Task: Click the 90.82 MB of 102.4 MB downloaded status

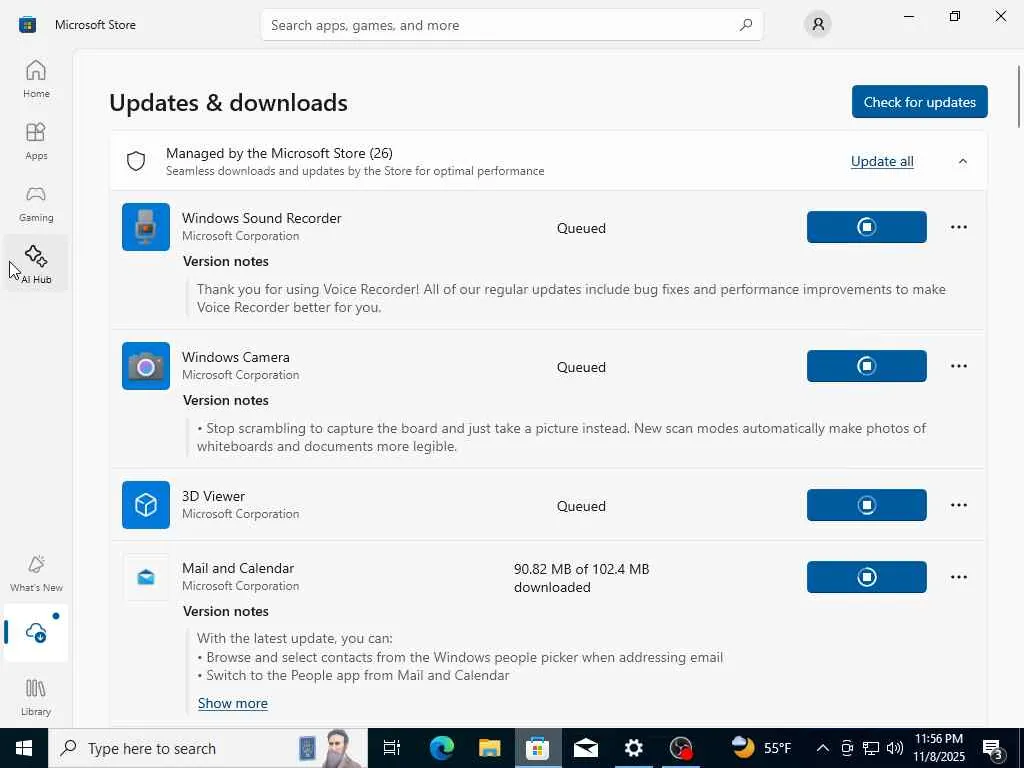Action: click(x=581, y=578)
